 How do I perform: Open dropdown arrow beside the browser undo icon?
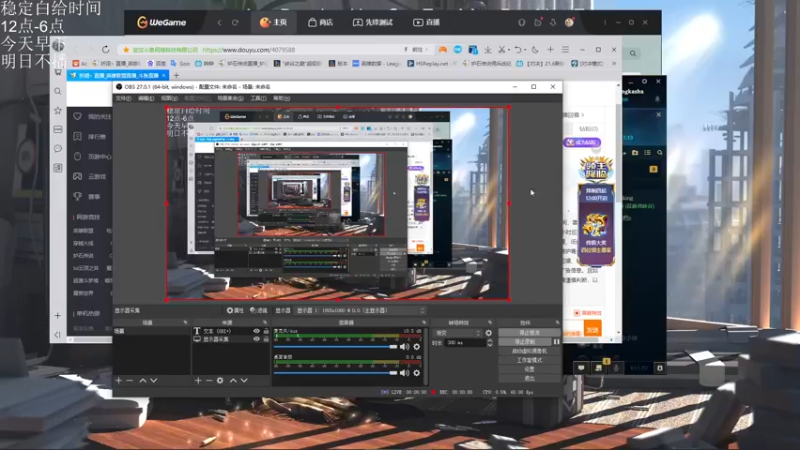(525, 50)
